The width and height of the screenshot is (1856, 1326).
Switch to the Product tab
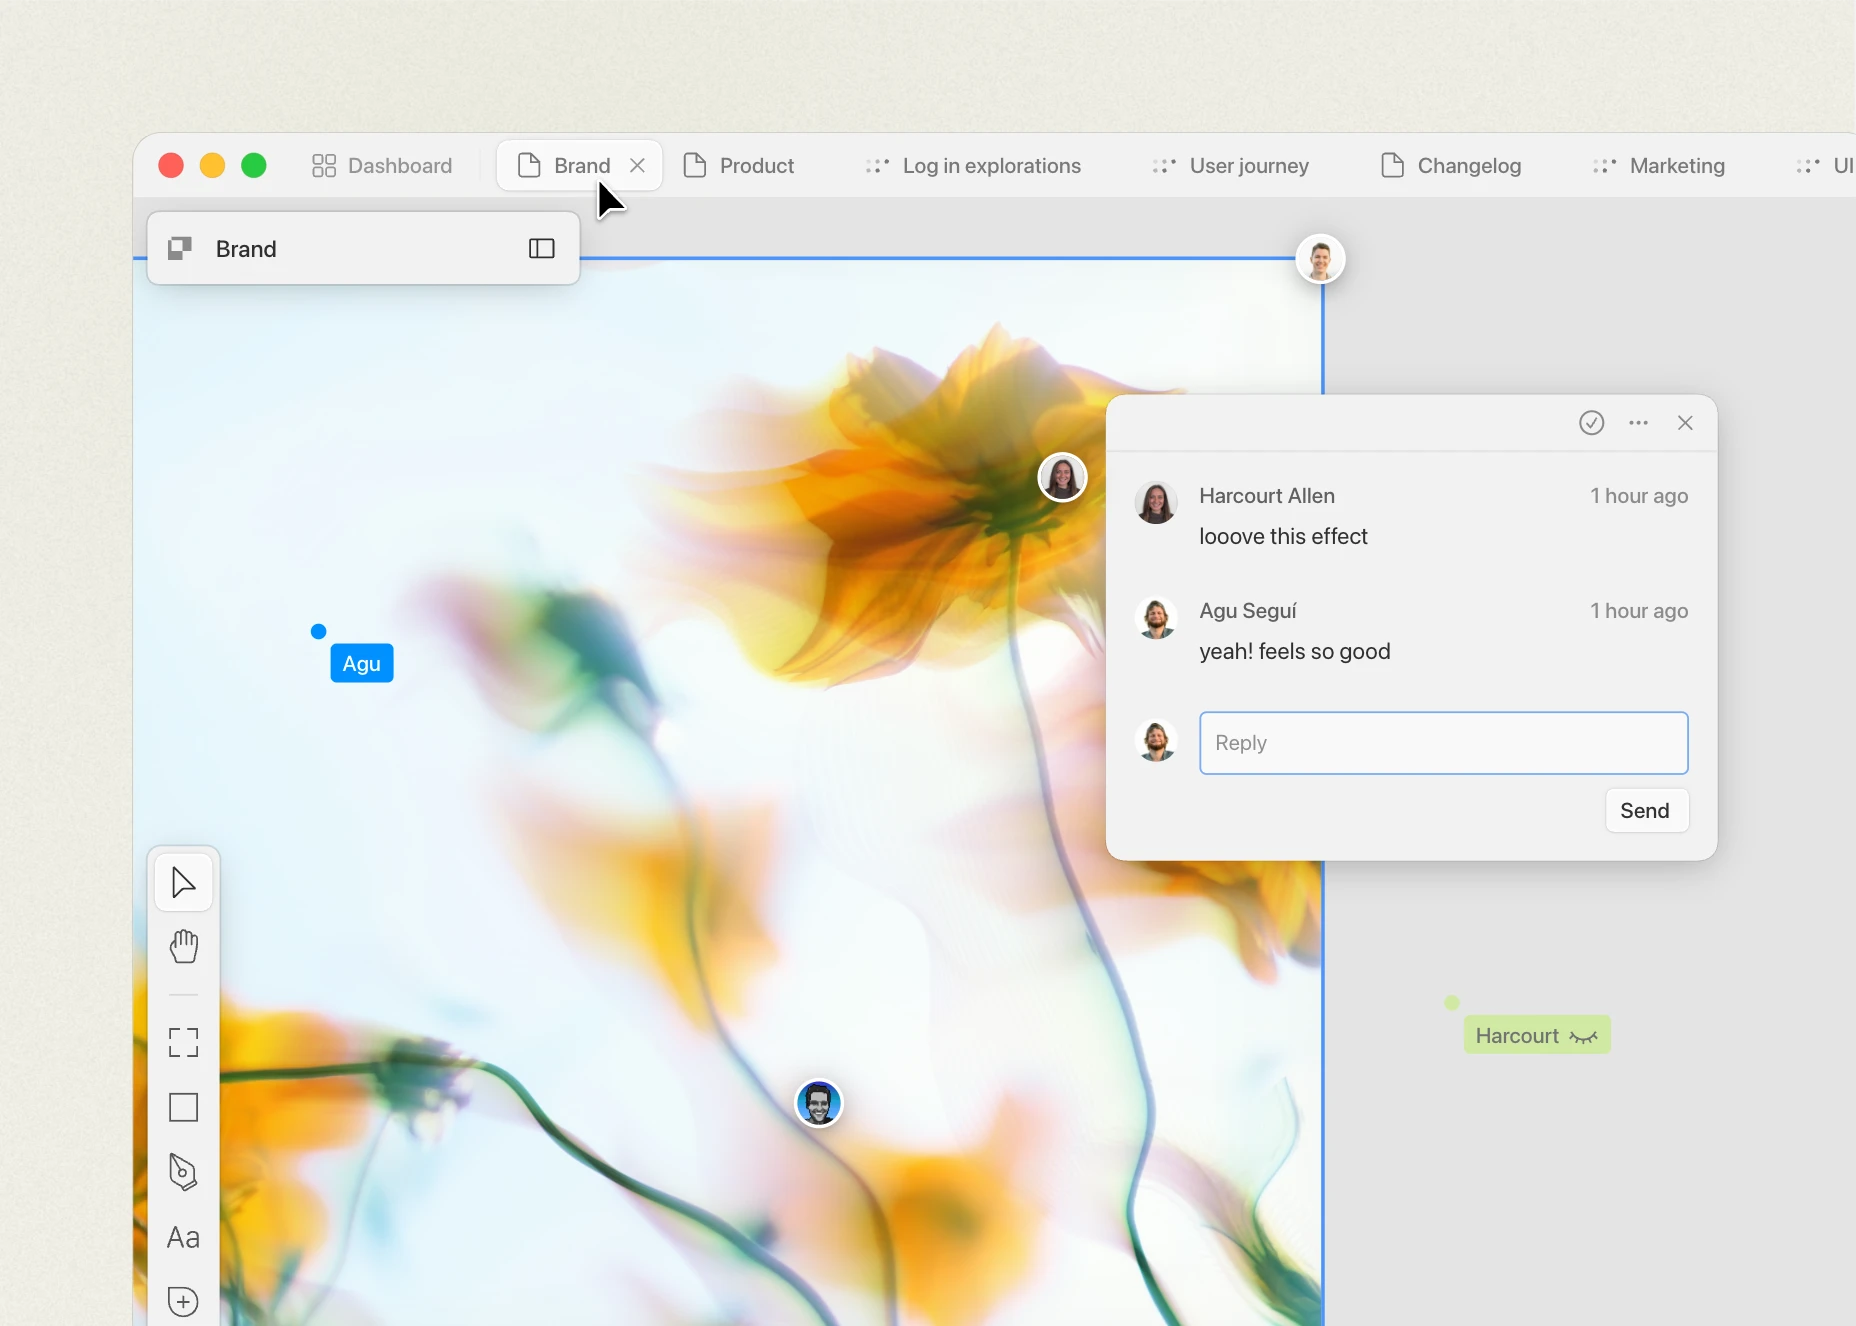coord(738,165)
